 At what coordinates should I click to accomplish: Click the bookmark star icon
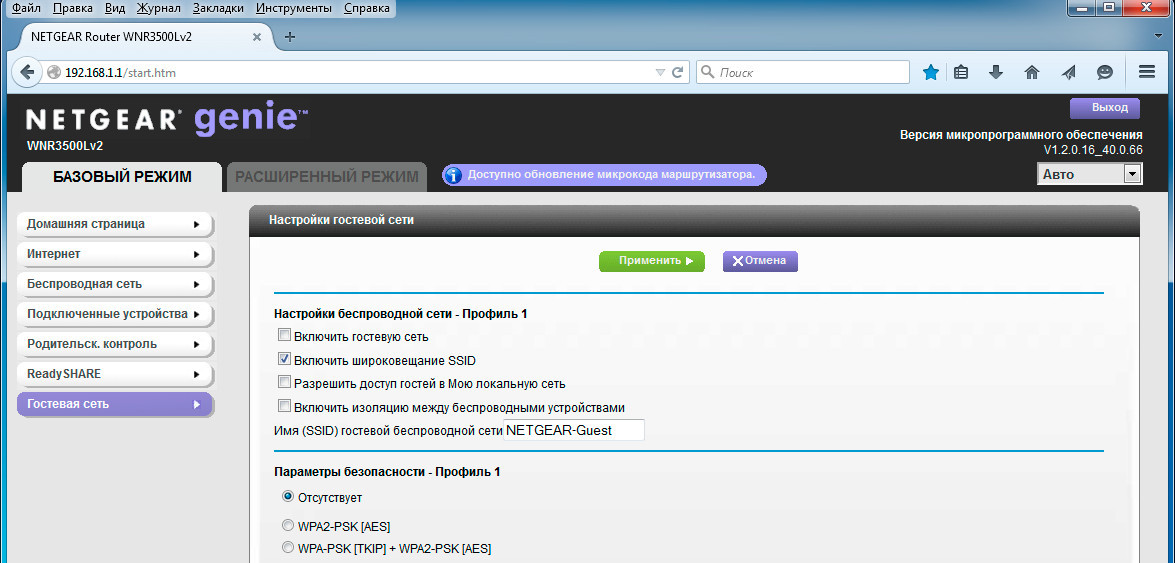931,72
